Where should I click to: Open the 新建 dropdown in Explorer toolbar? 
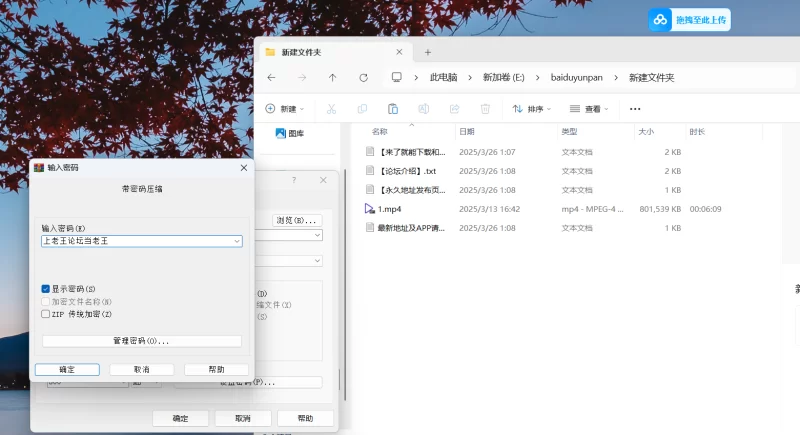pos(286,109)
